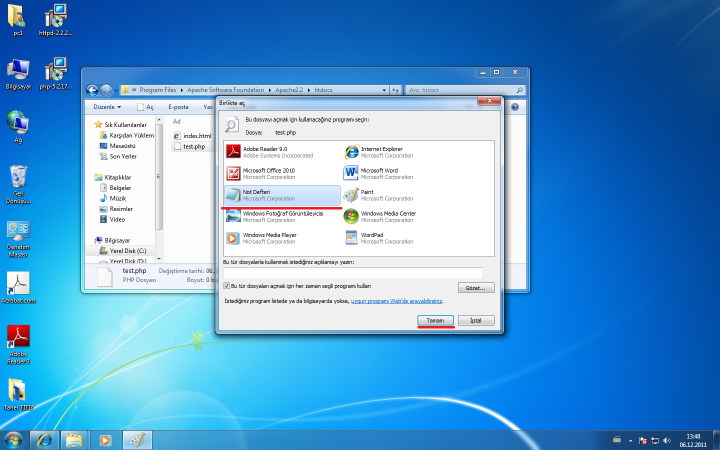Choose Paint from the program list
Image resolution: width=720 pixels, height=450 pixels.
click(x=368, y=194)
